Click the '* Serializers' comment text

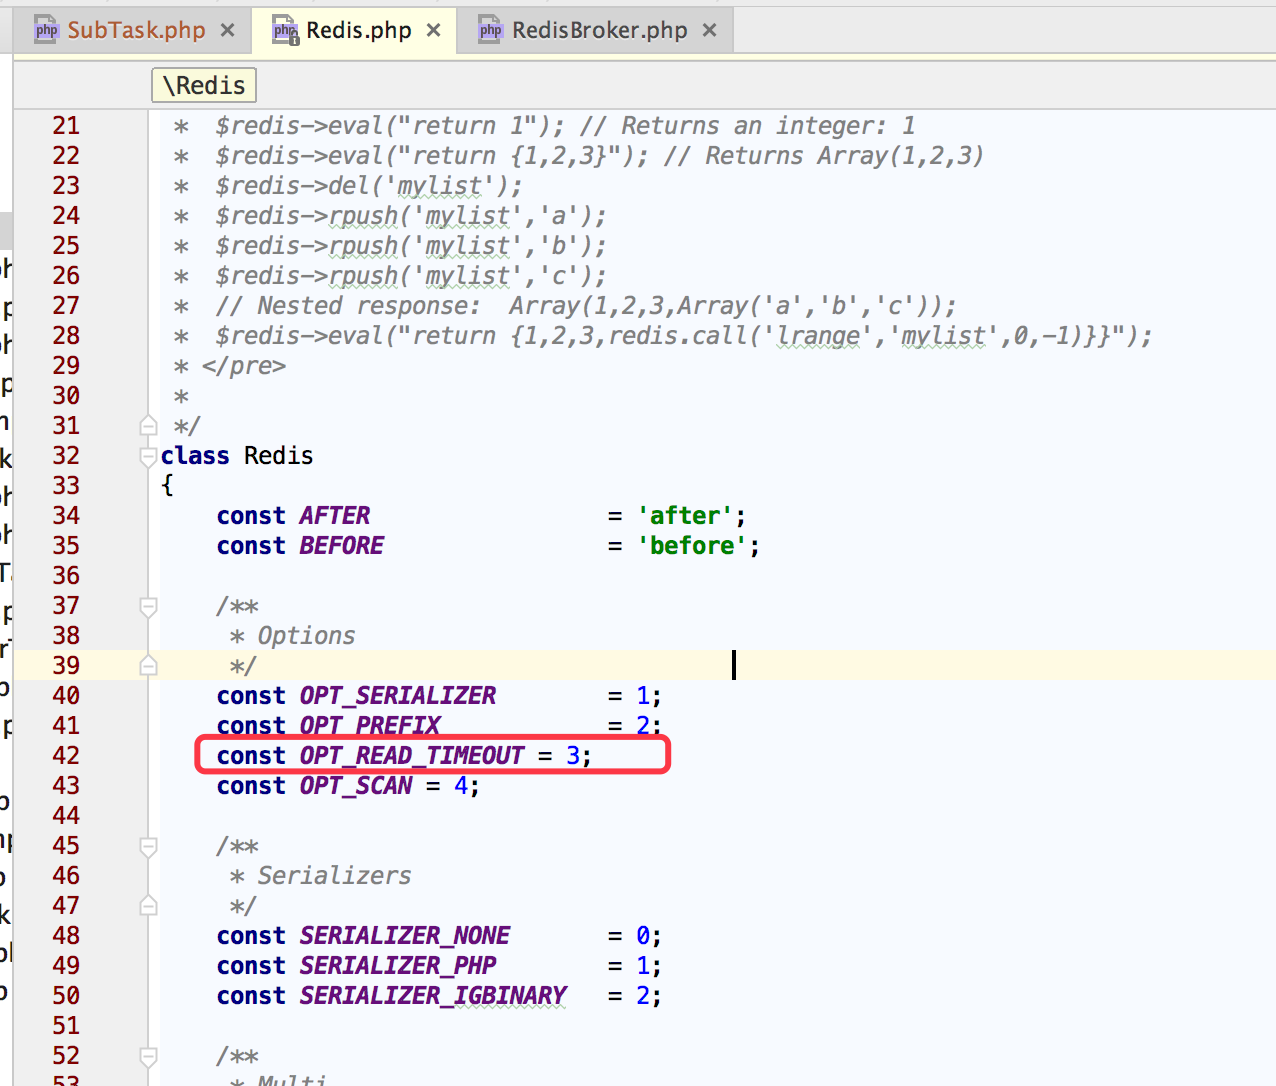(320, 876)
